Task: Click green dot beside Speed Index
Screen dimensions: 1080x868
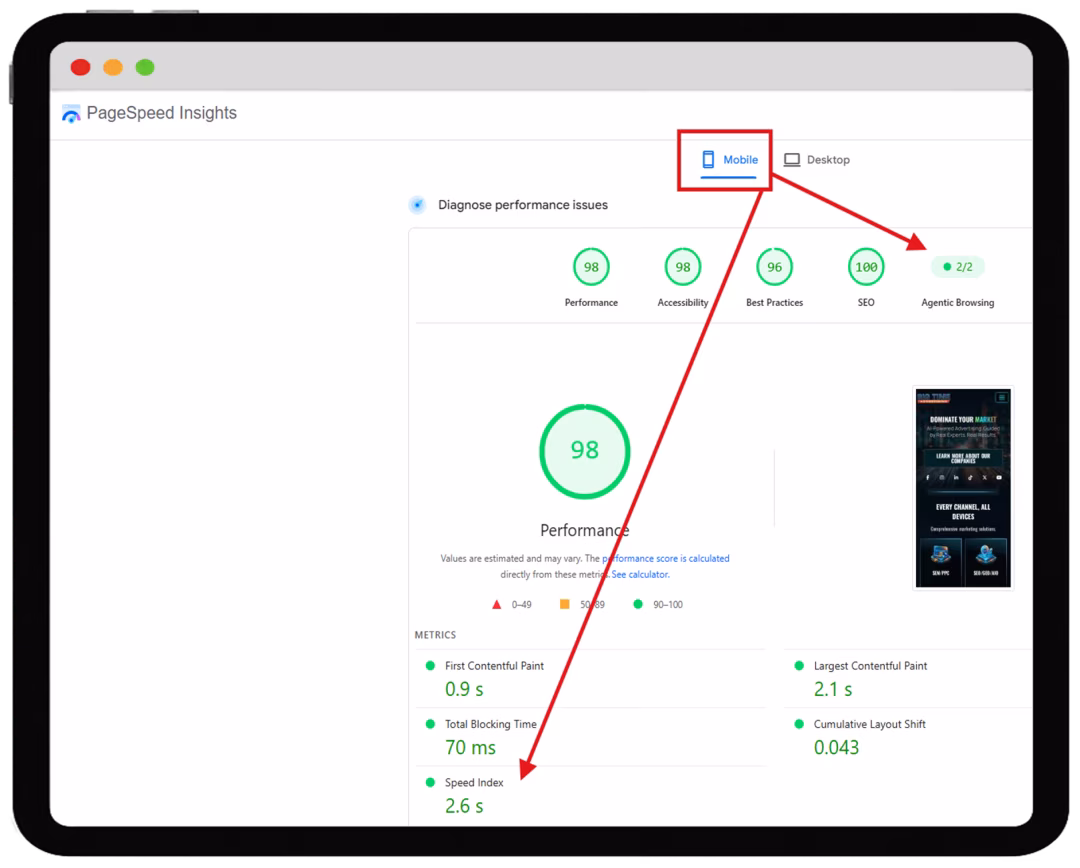Action: coord(430,783)
